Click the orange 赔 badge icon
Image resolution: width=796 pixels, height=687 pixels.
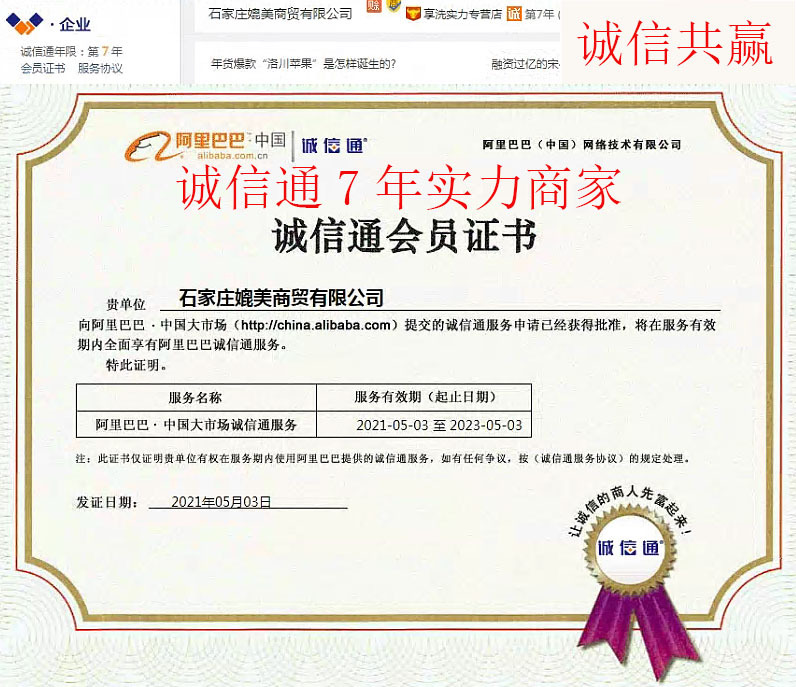(374, 6)
